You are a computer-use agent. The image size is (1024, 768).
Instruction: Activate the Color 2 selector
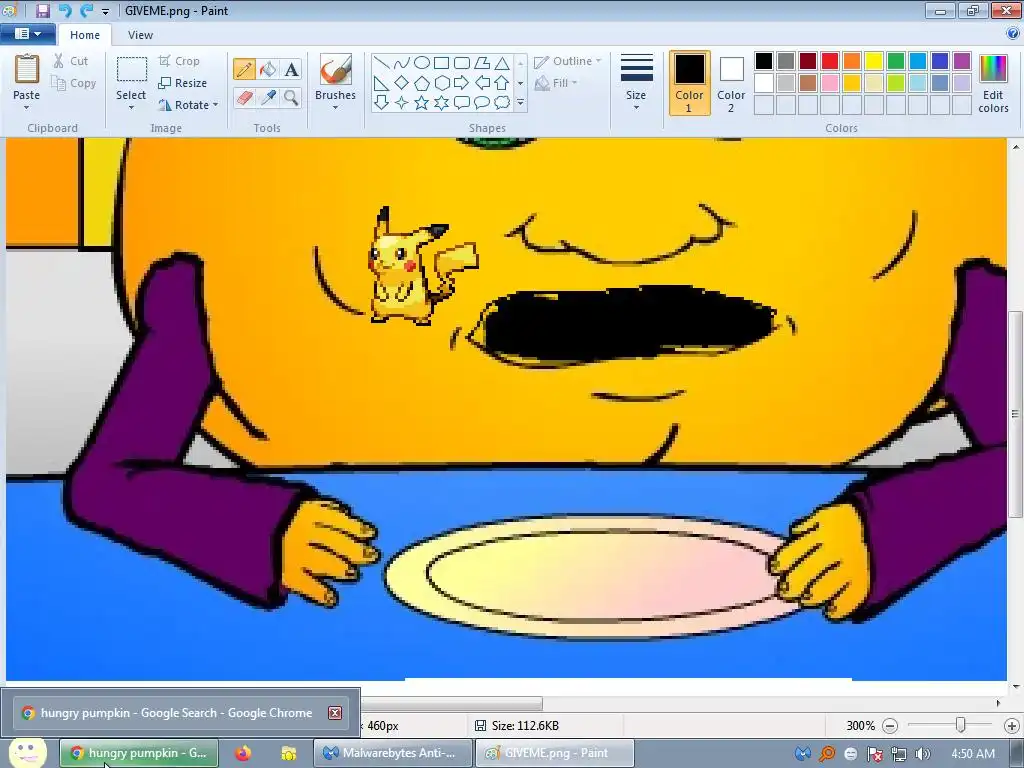pyautogui.click(x=731, y=83)
